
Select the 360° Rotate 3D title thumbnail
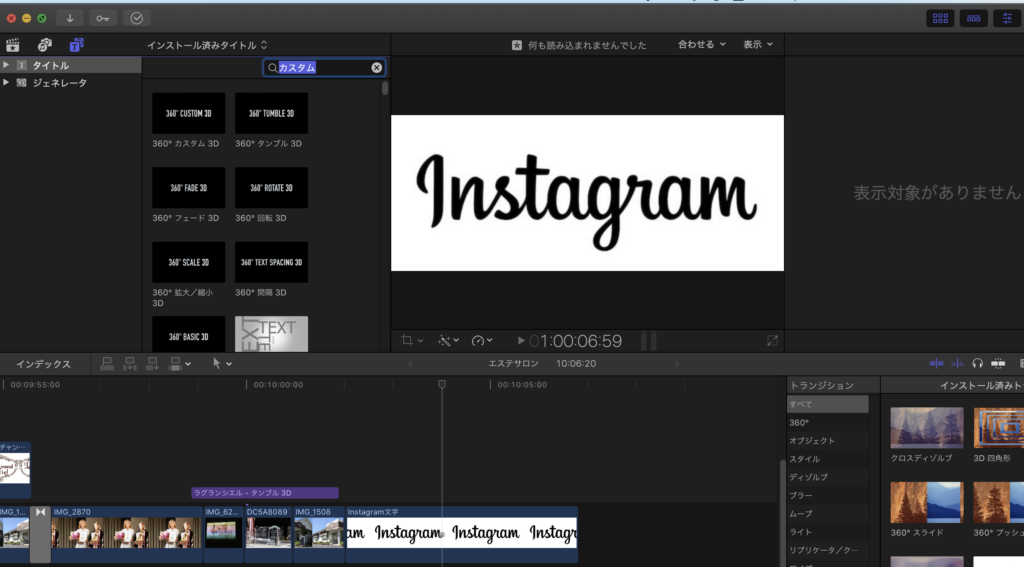pos(271,187)
